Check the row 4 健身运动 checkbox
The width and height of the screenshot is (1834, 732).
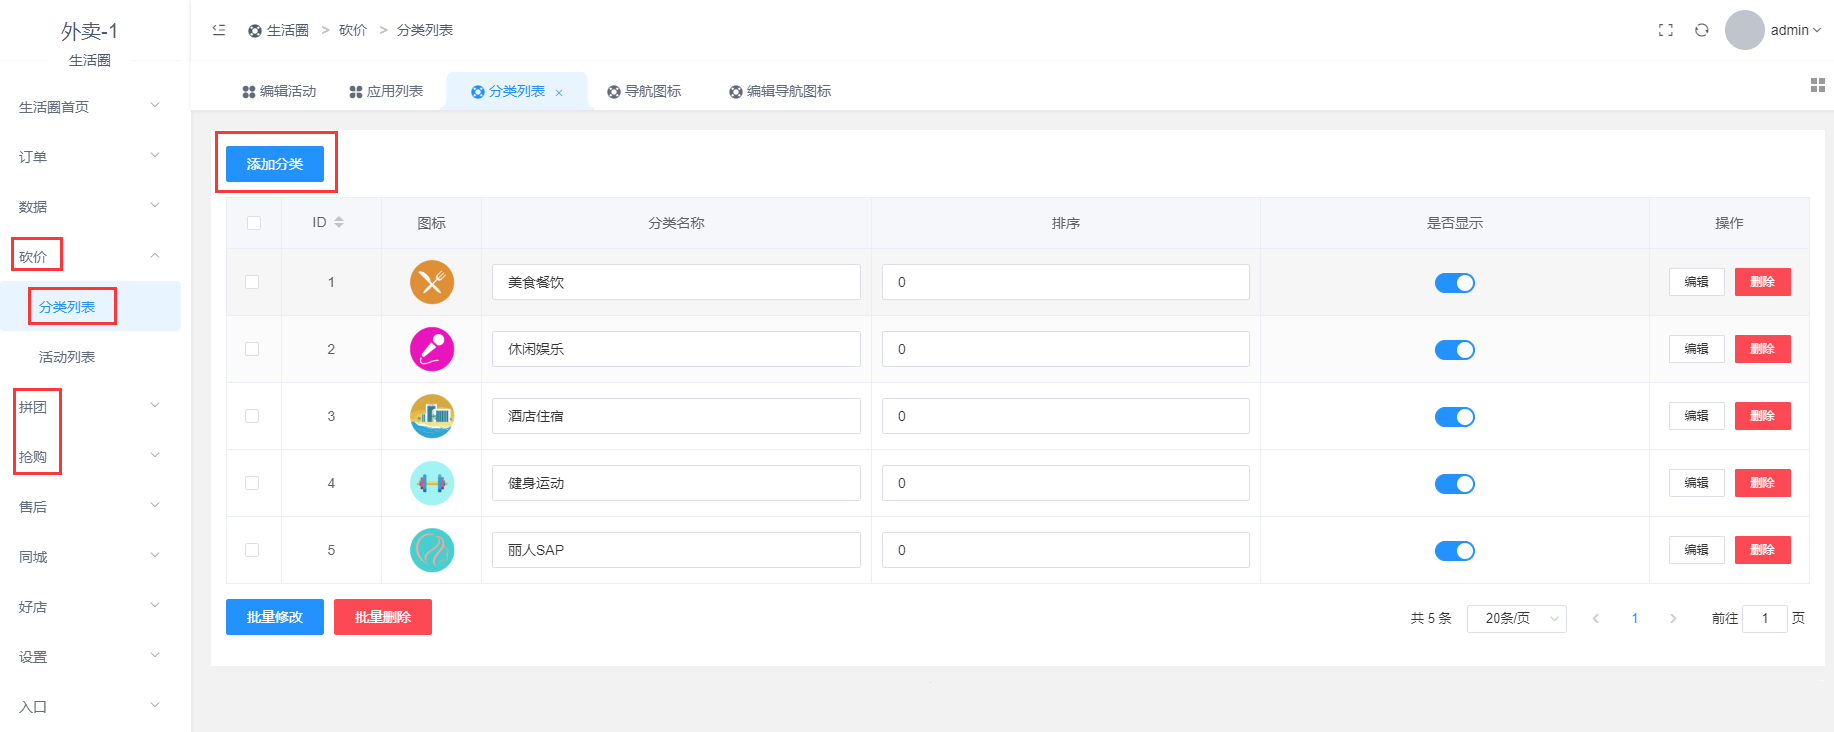click(252, 483)
